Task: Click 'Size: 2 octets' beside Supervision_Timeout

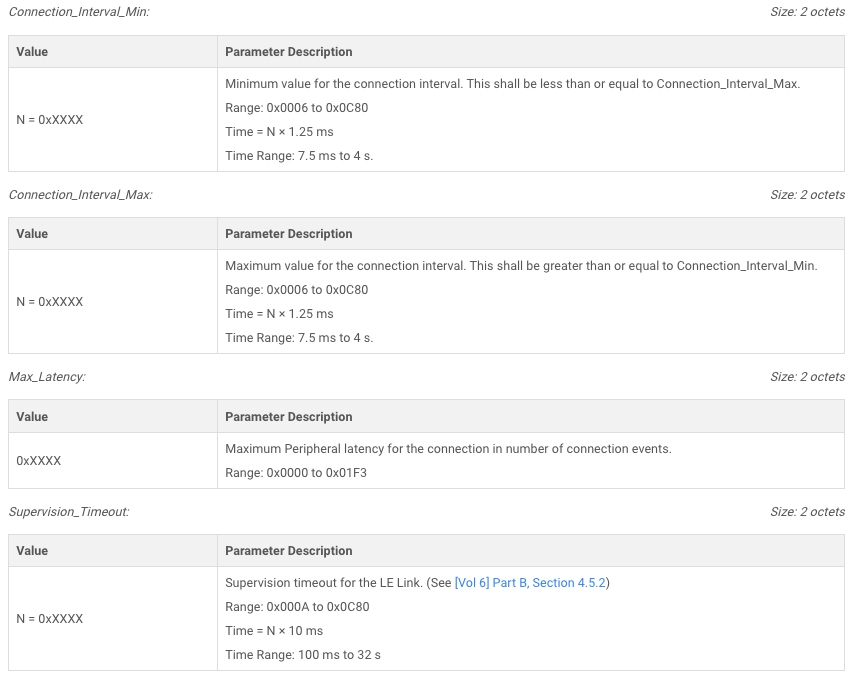Action: 807,512
